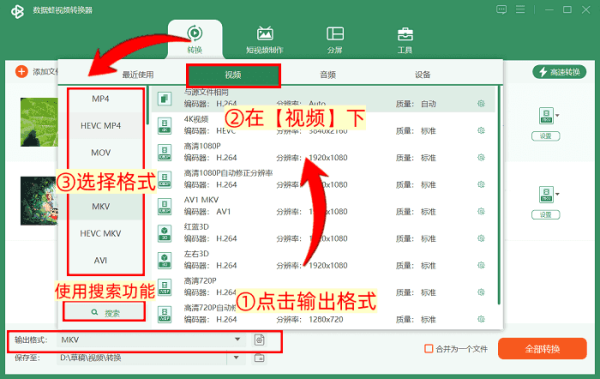Click the app logo in the title bar

[x=17, y=11]
